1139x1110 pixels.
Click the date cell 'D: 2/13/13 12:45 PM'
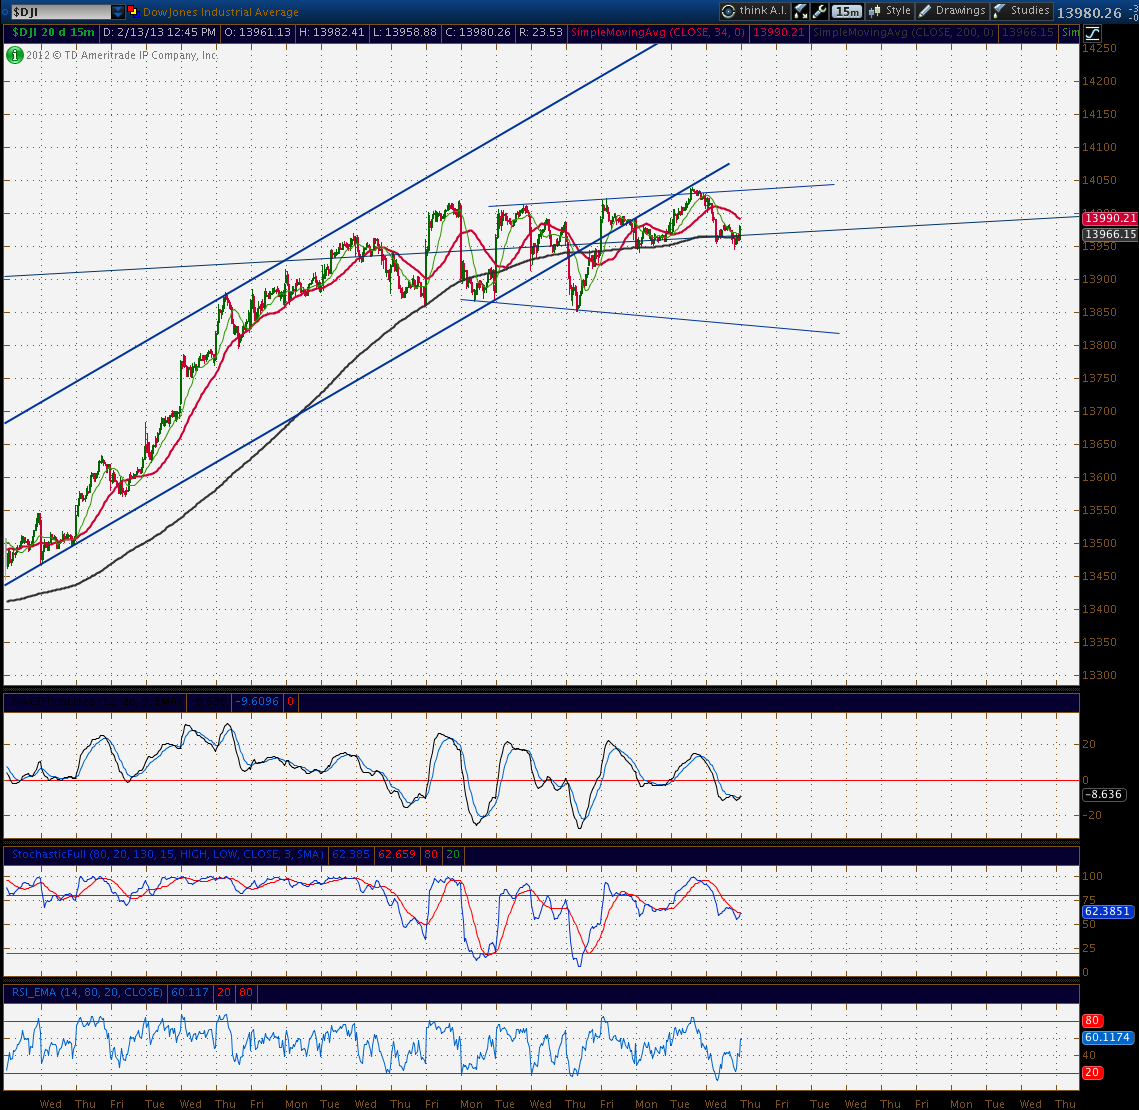(159, 32)
